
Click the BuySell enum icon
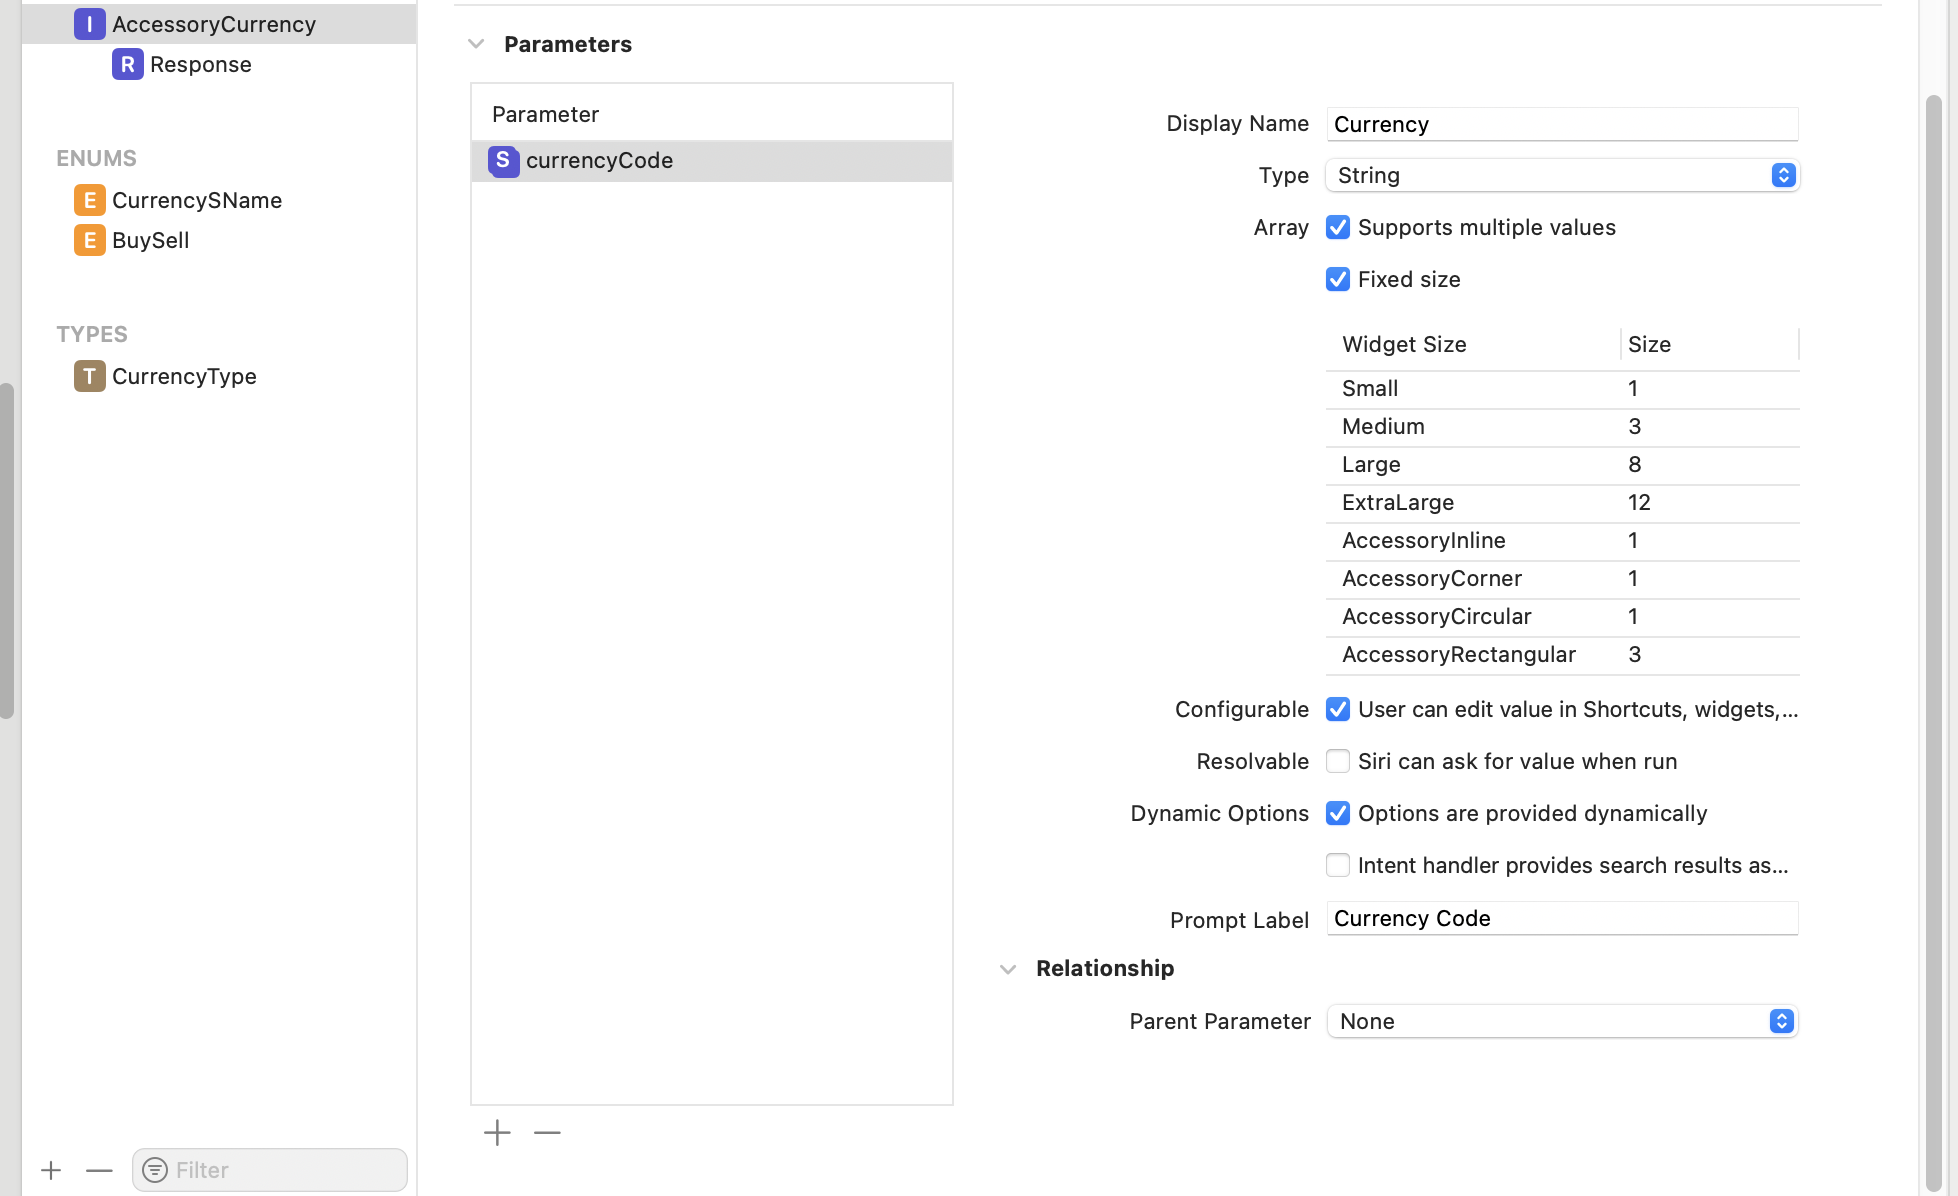point(89,240)
